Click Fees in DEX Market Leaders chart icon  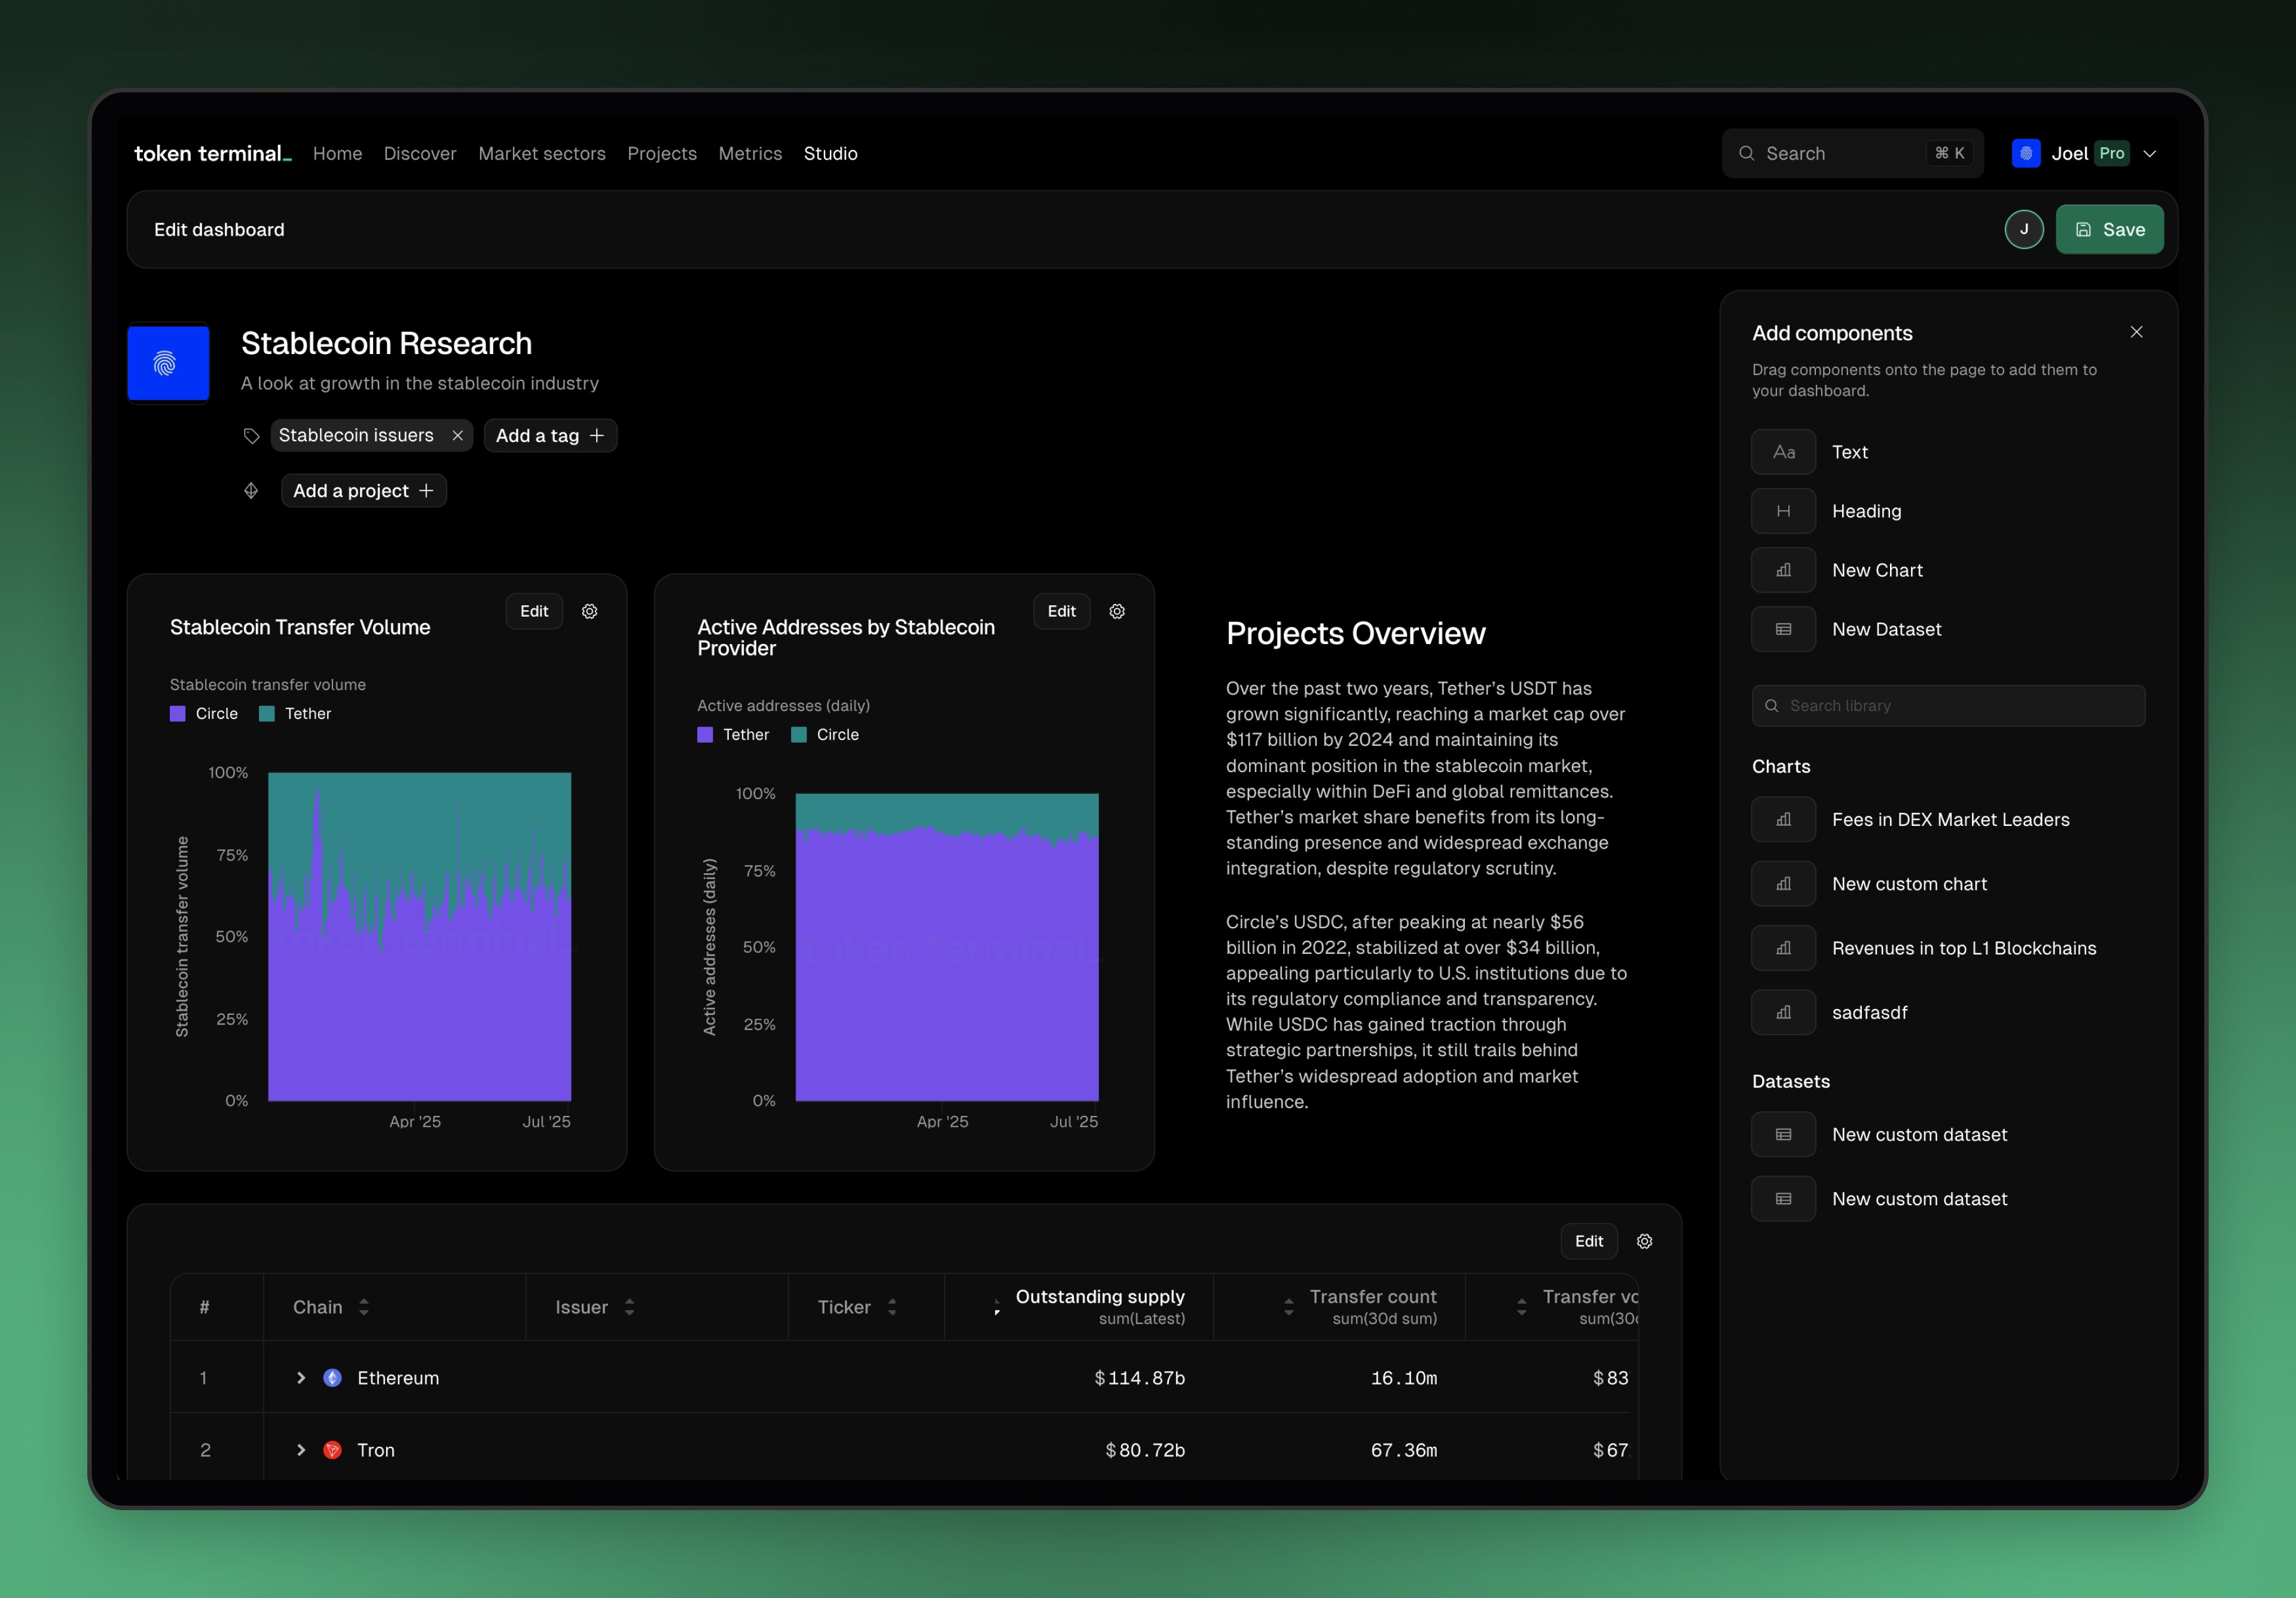point(1783,819)
